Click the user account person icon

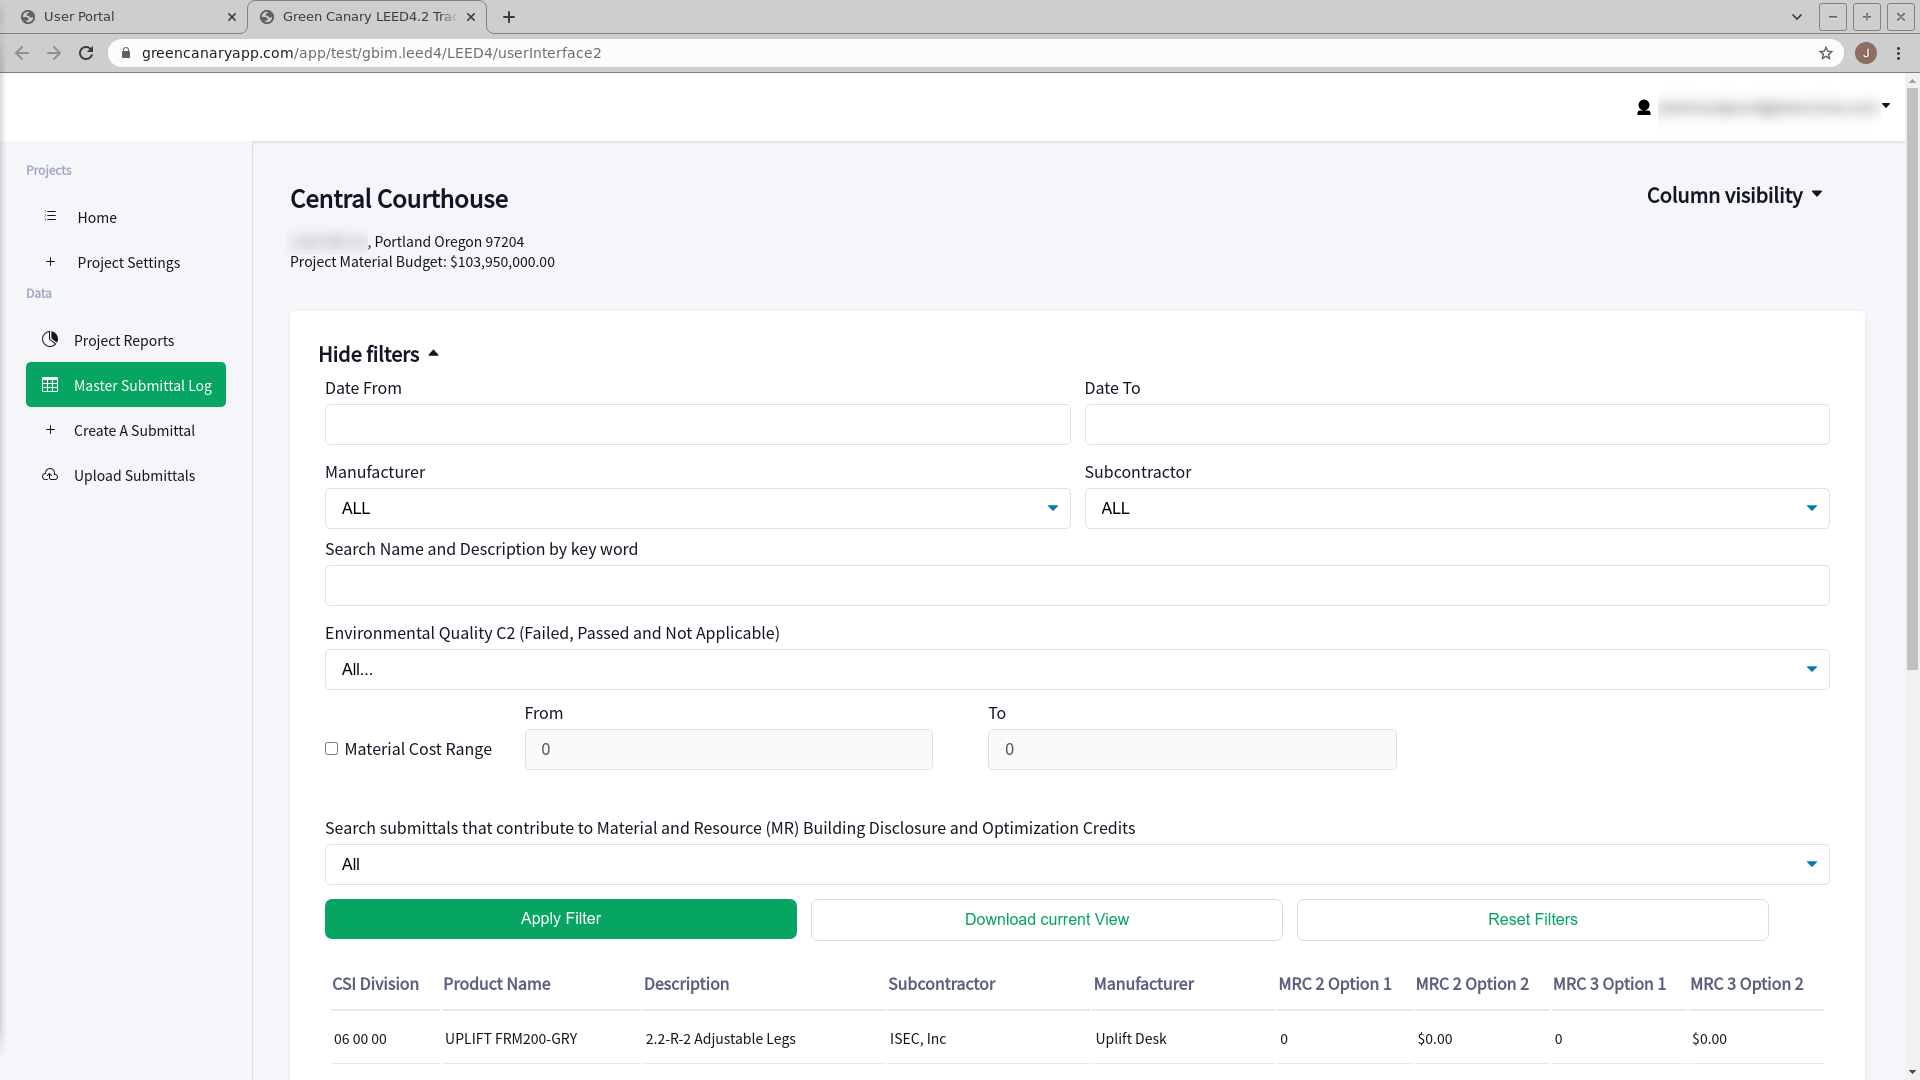point(1643,107)
